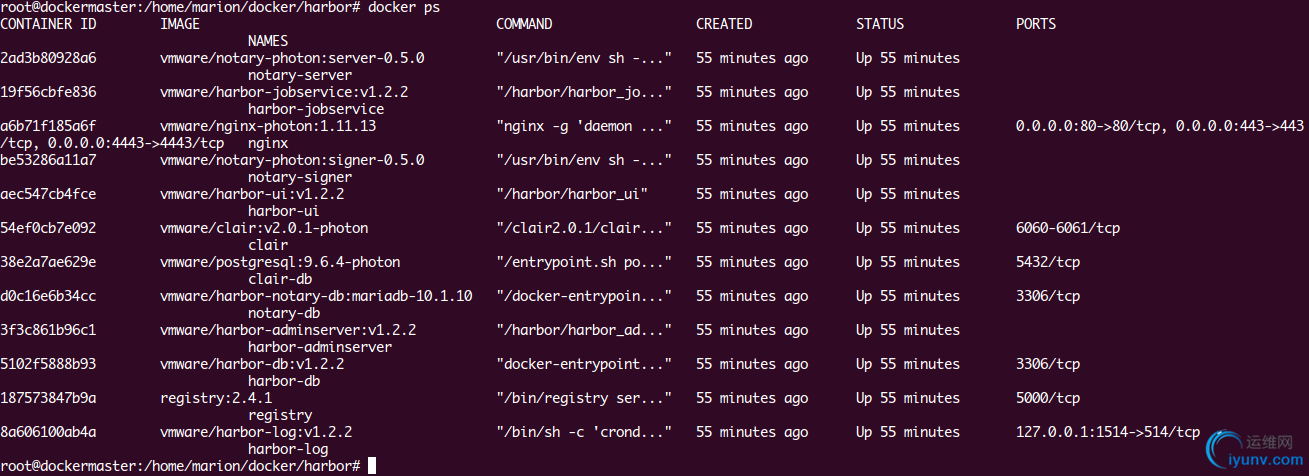The height and width of the screenshot is (476, 1309).
Task: Click the CREATED column header
Action: point(724,24)
